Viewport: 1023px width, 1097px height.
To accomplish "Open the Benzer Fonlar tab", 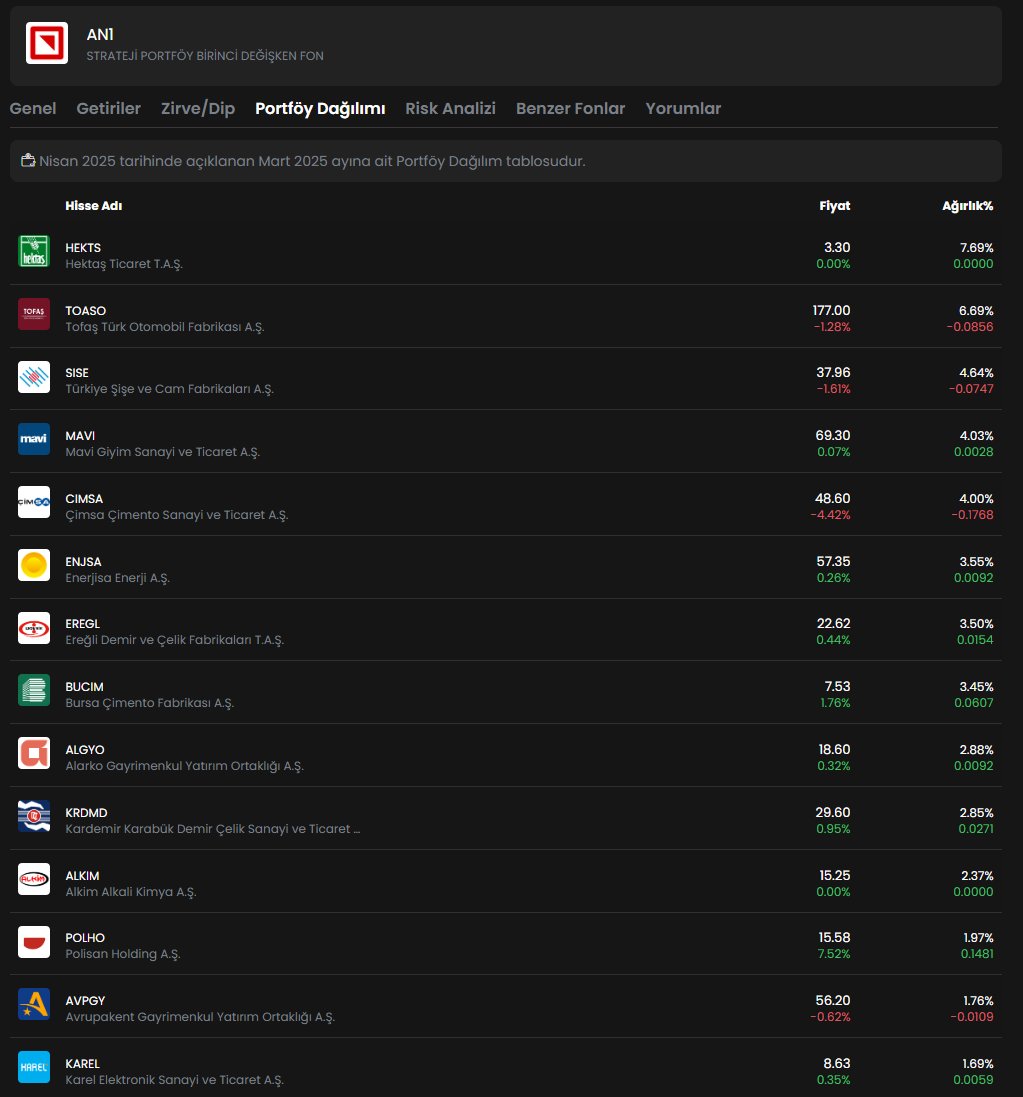I will (x=570, y=108).
